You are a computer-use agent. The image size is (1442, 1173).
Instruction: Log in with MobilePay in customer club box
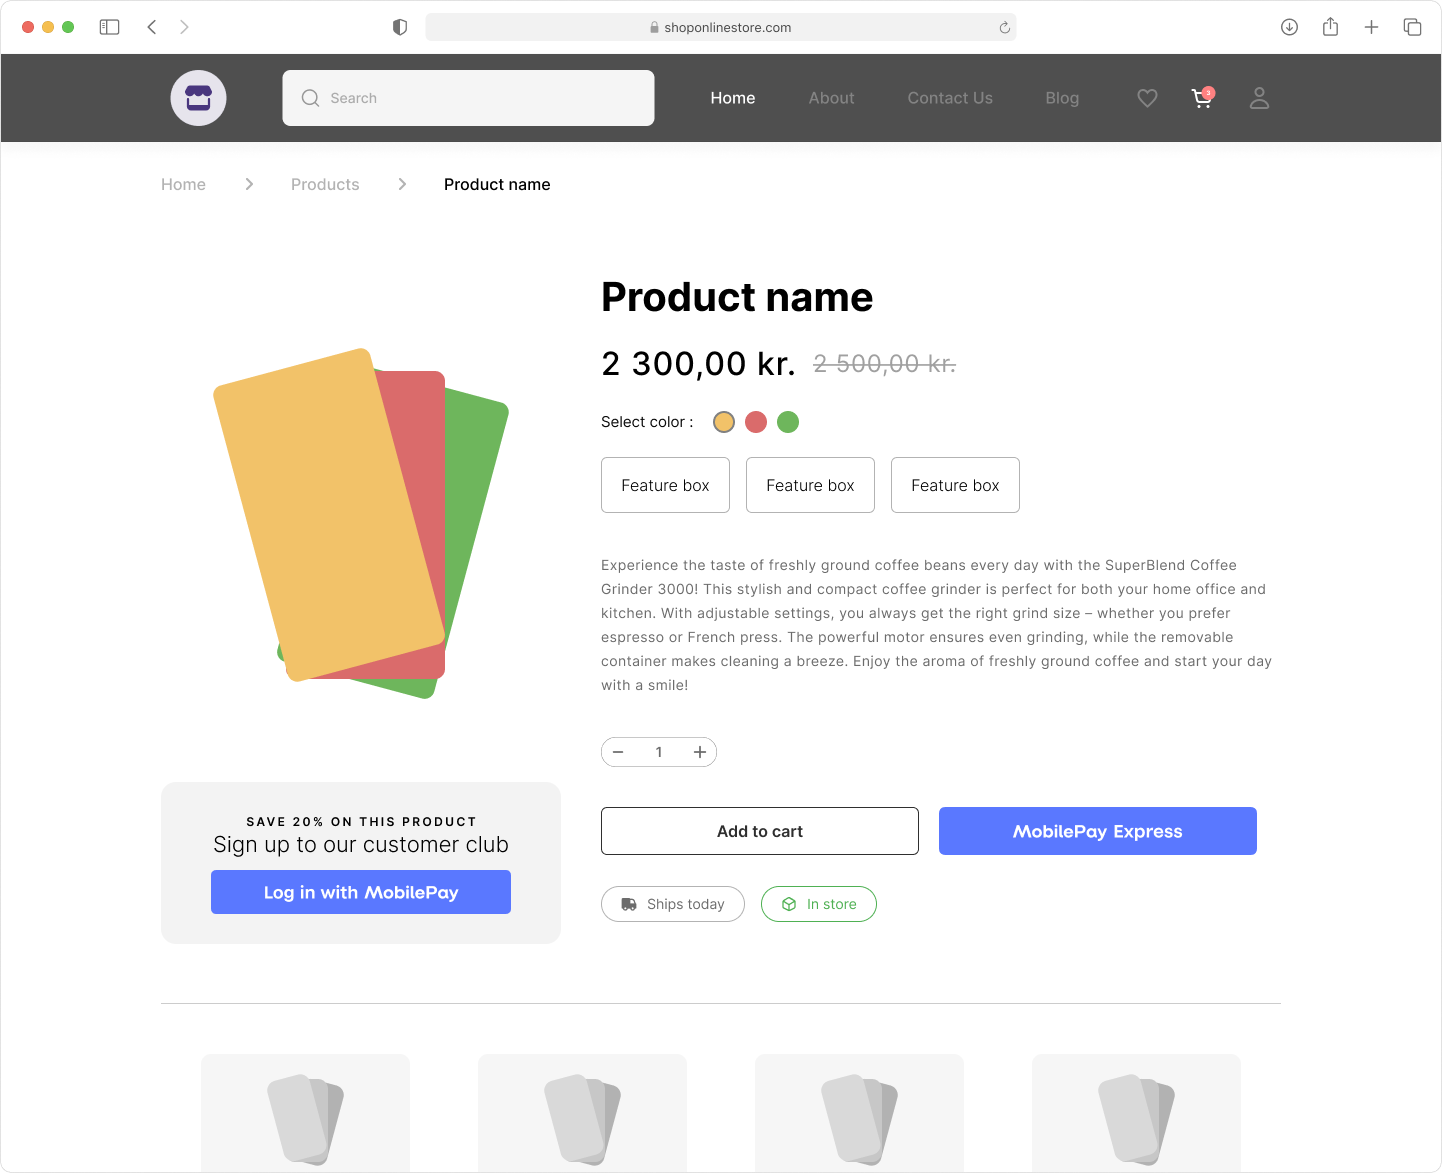[x=361, y=892]
